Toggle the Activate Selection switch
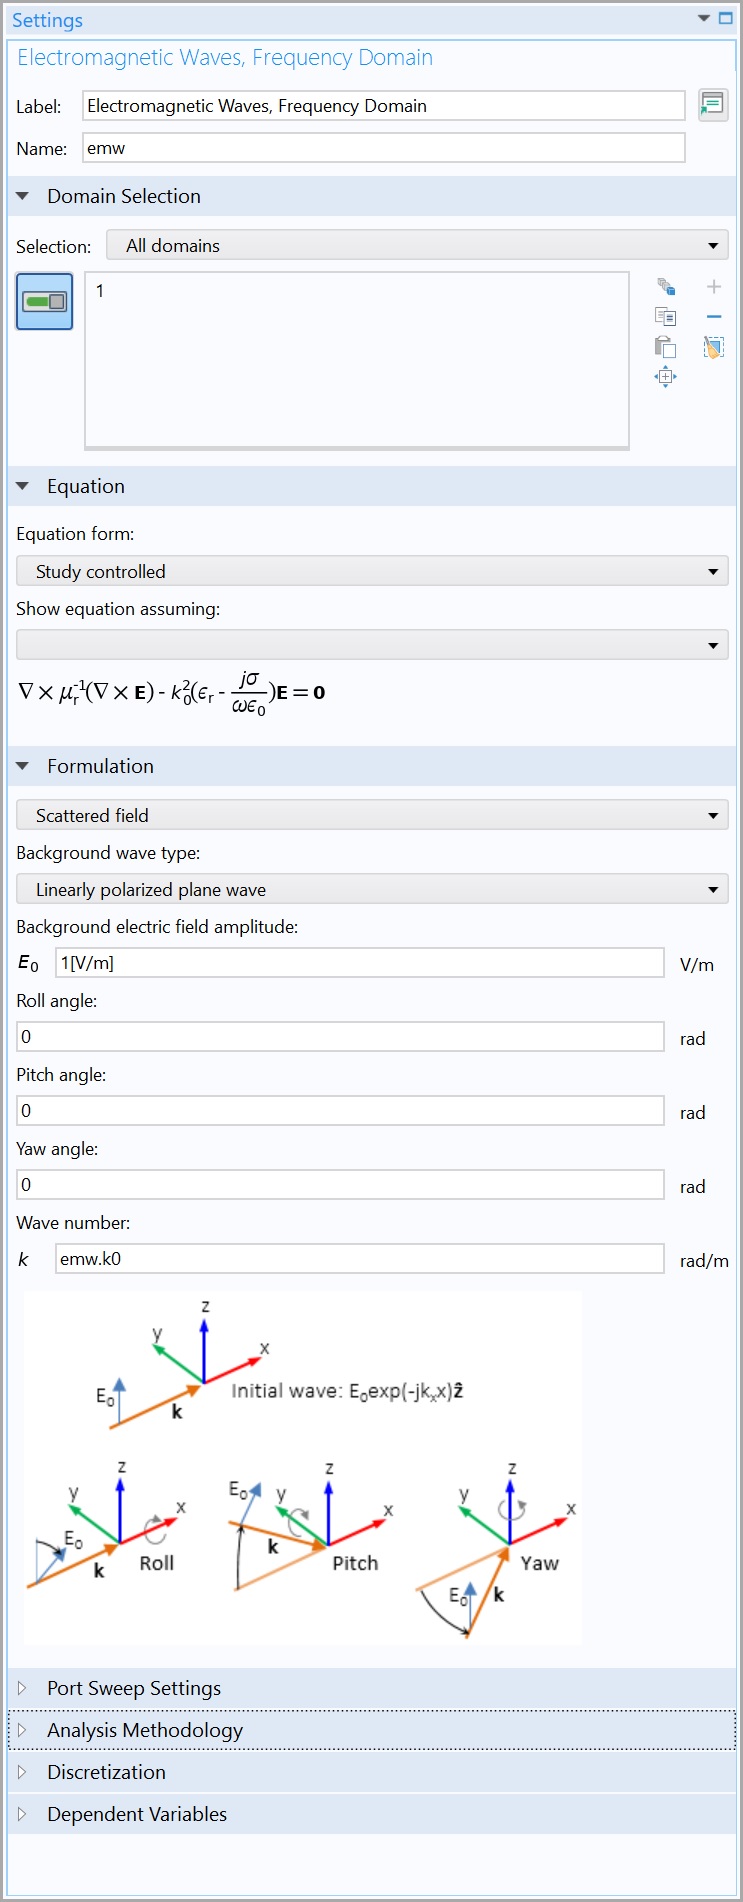This screenshot has width=743, height=1902. (x=45, y=301)
